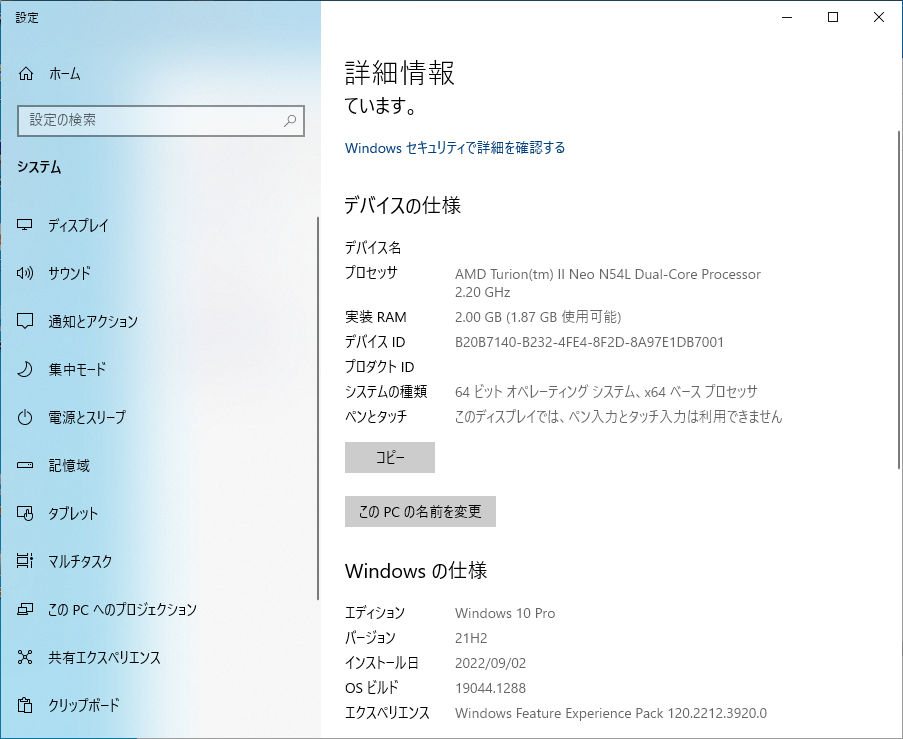Click the プロダクト ID label
Image resolution: width=903 pixels, height=739 pixels.
click(380, 367)
